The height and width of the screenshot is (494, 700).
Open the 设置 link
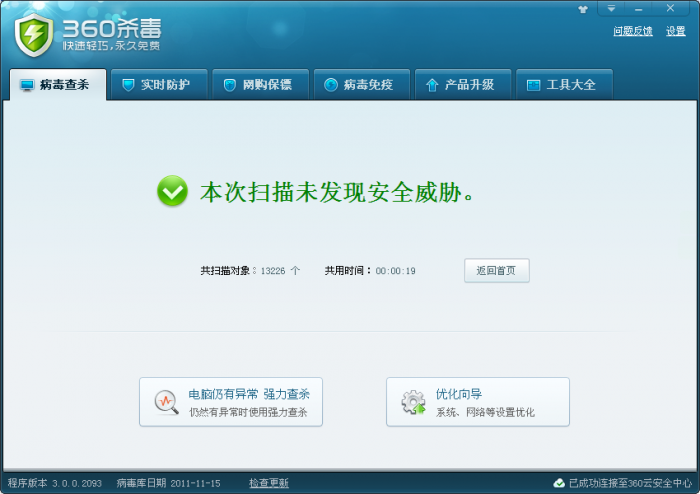click(675, 31)
